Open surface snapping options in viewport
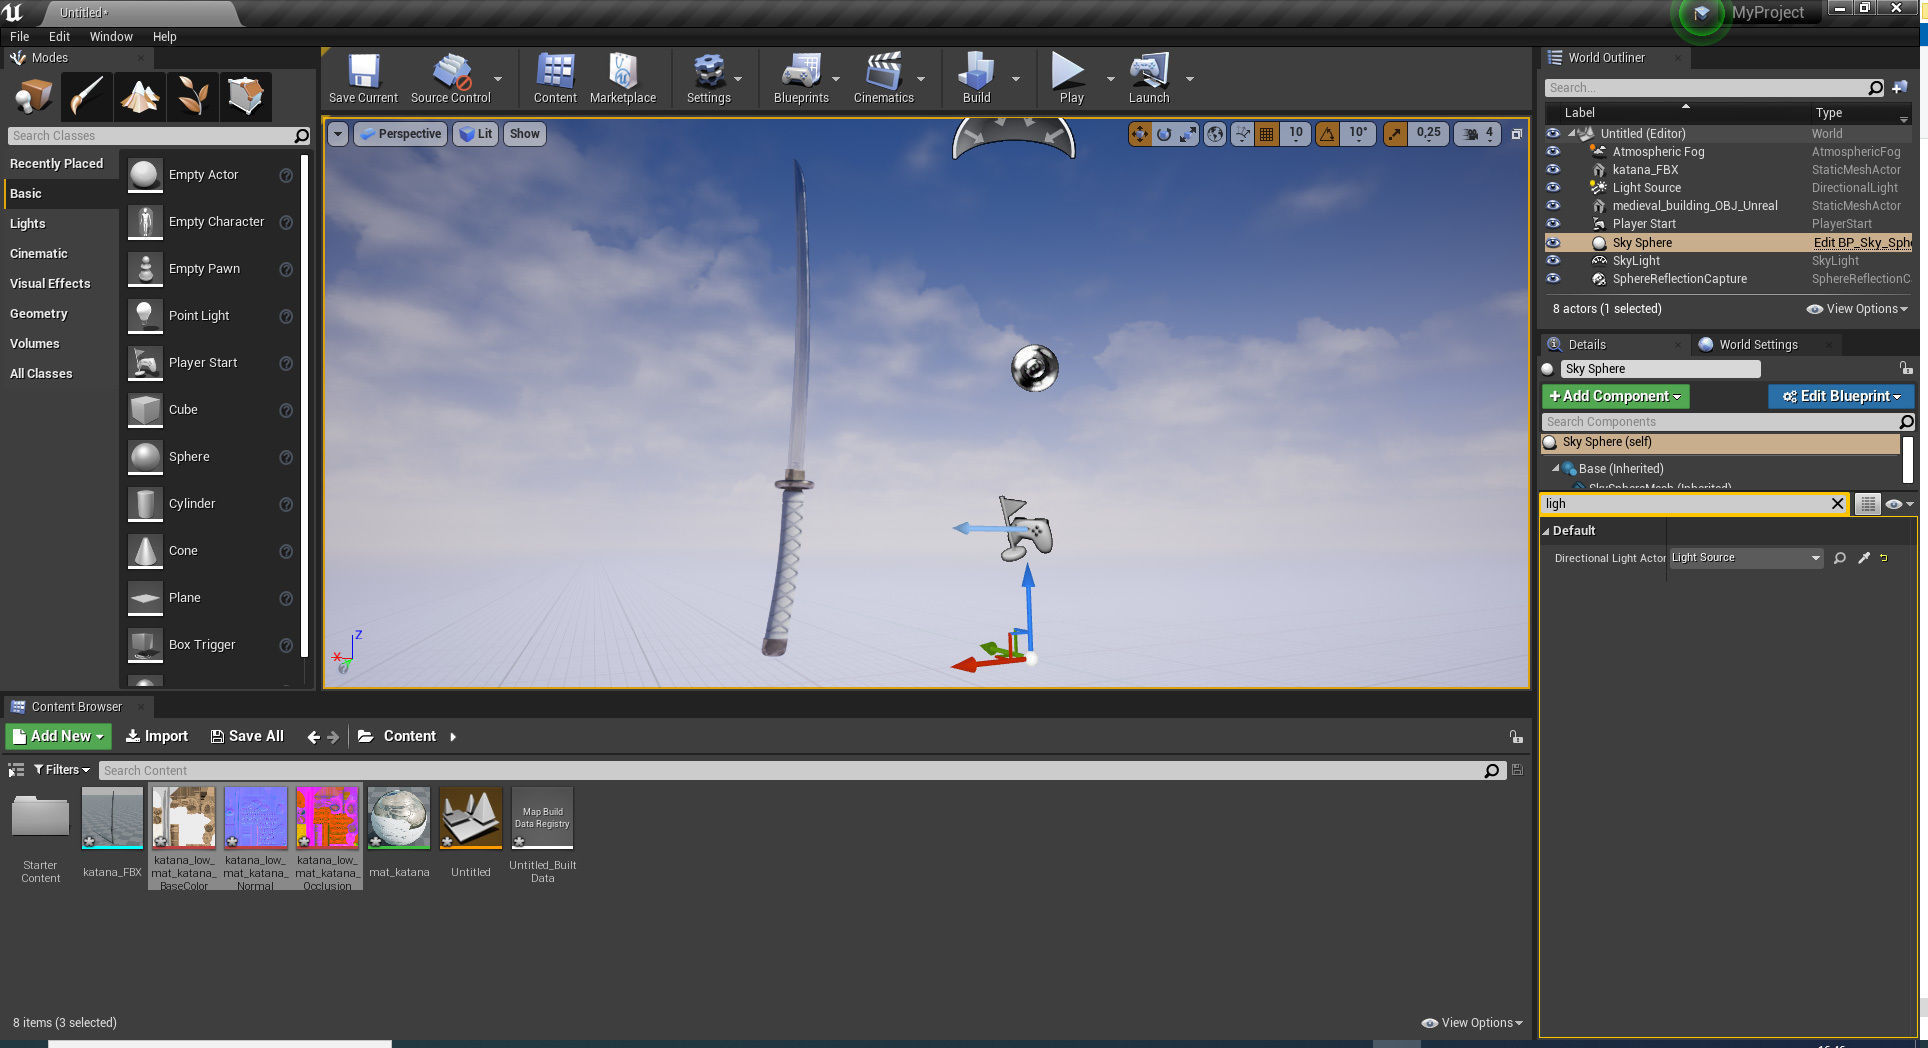This screenshot has width=1928, height=1048. click(x=1242, y=134)
